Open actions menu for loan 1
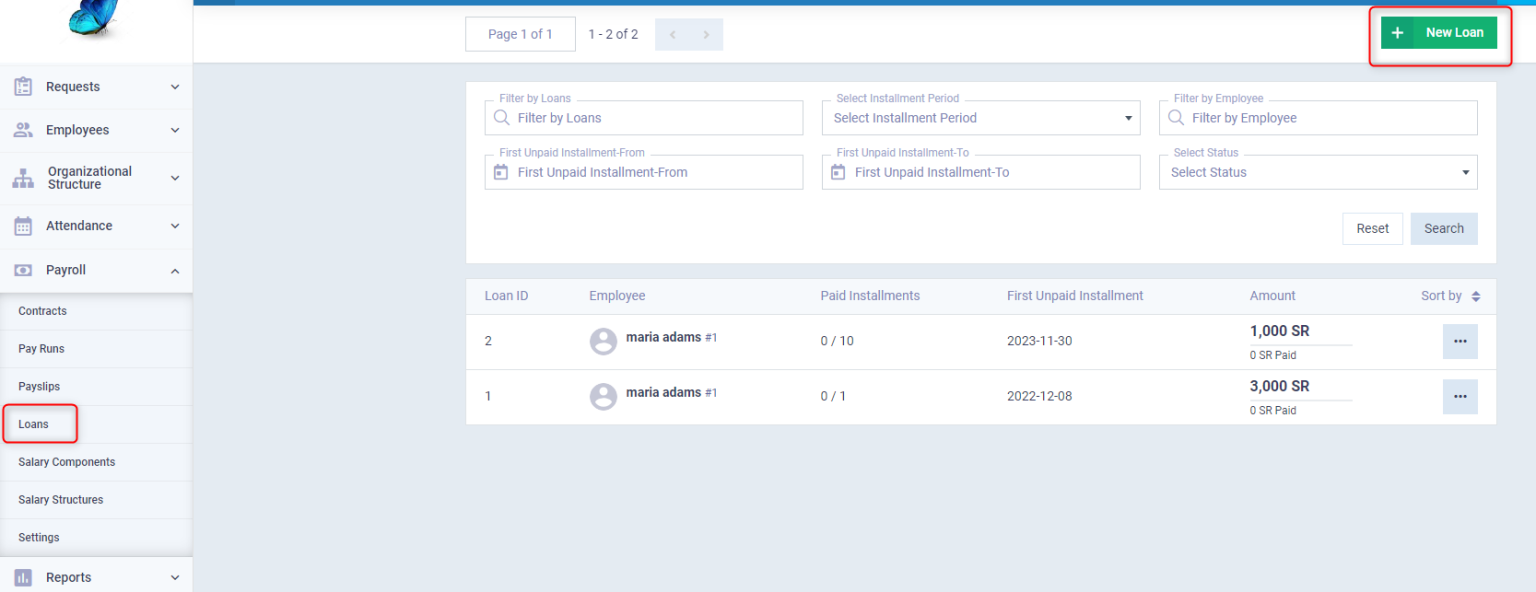This screenshot has height=592, width=1536. (x=1460, y=396)
